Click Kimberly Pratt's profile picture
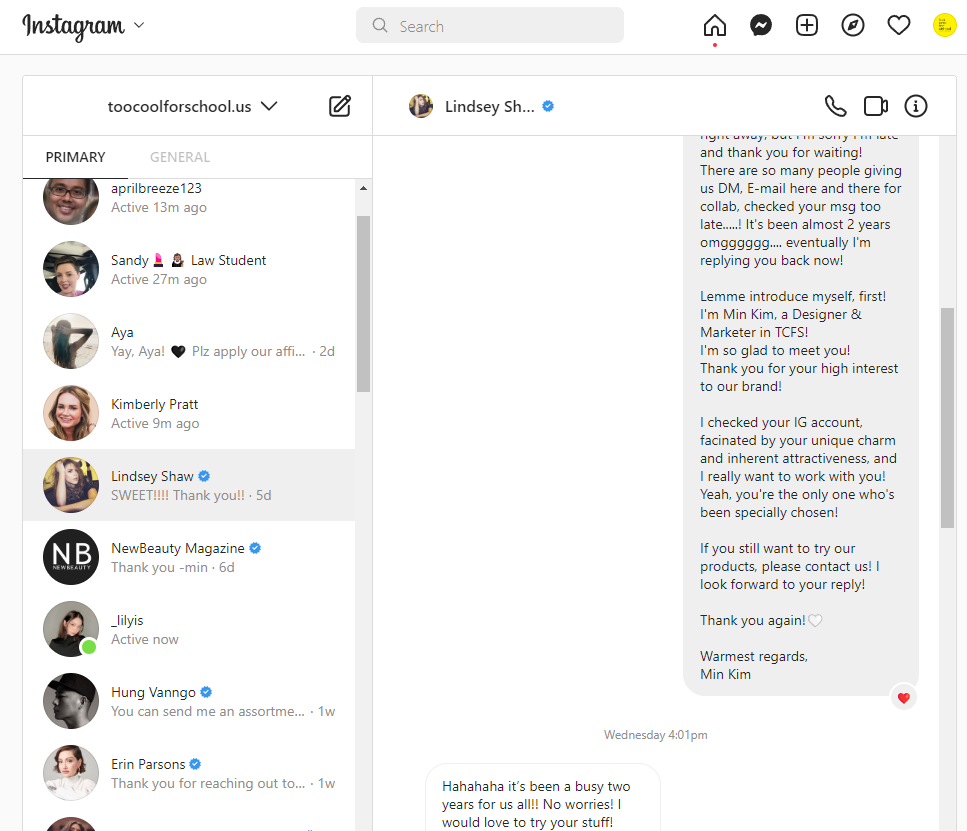 (x=71, y=413)
